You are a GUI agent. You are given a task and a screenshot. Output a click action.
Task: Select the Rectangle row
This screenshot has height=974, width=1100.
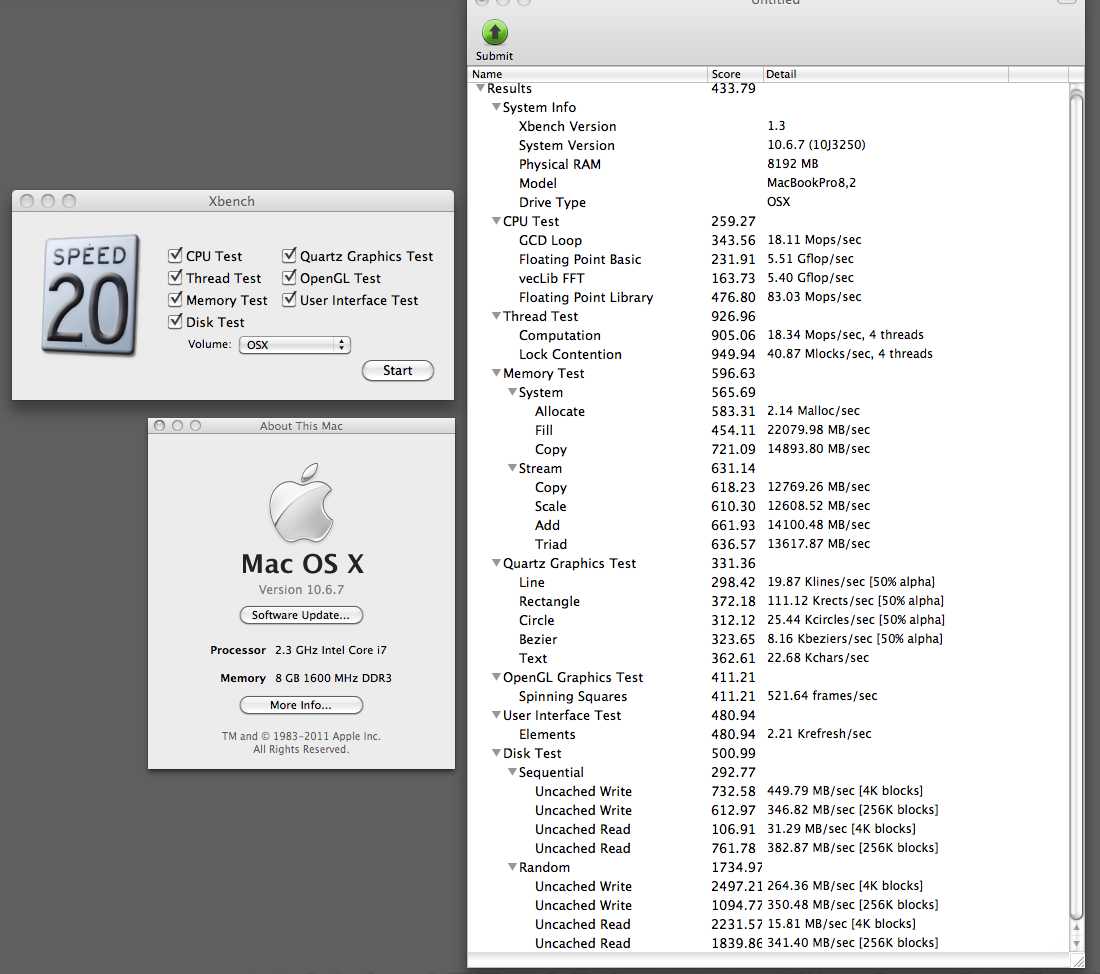pos(768,601)
